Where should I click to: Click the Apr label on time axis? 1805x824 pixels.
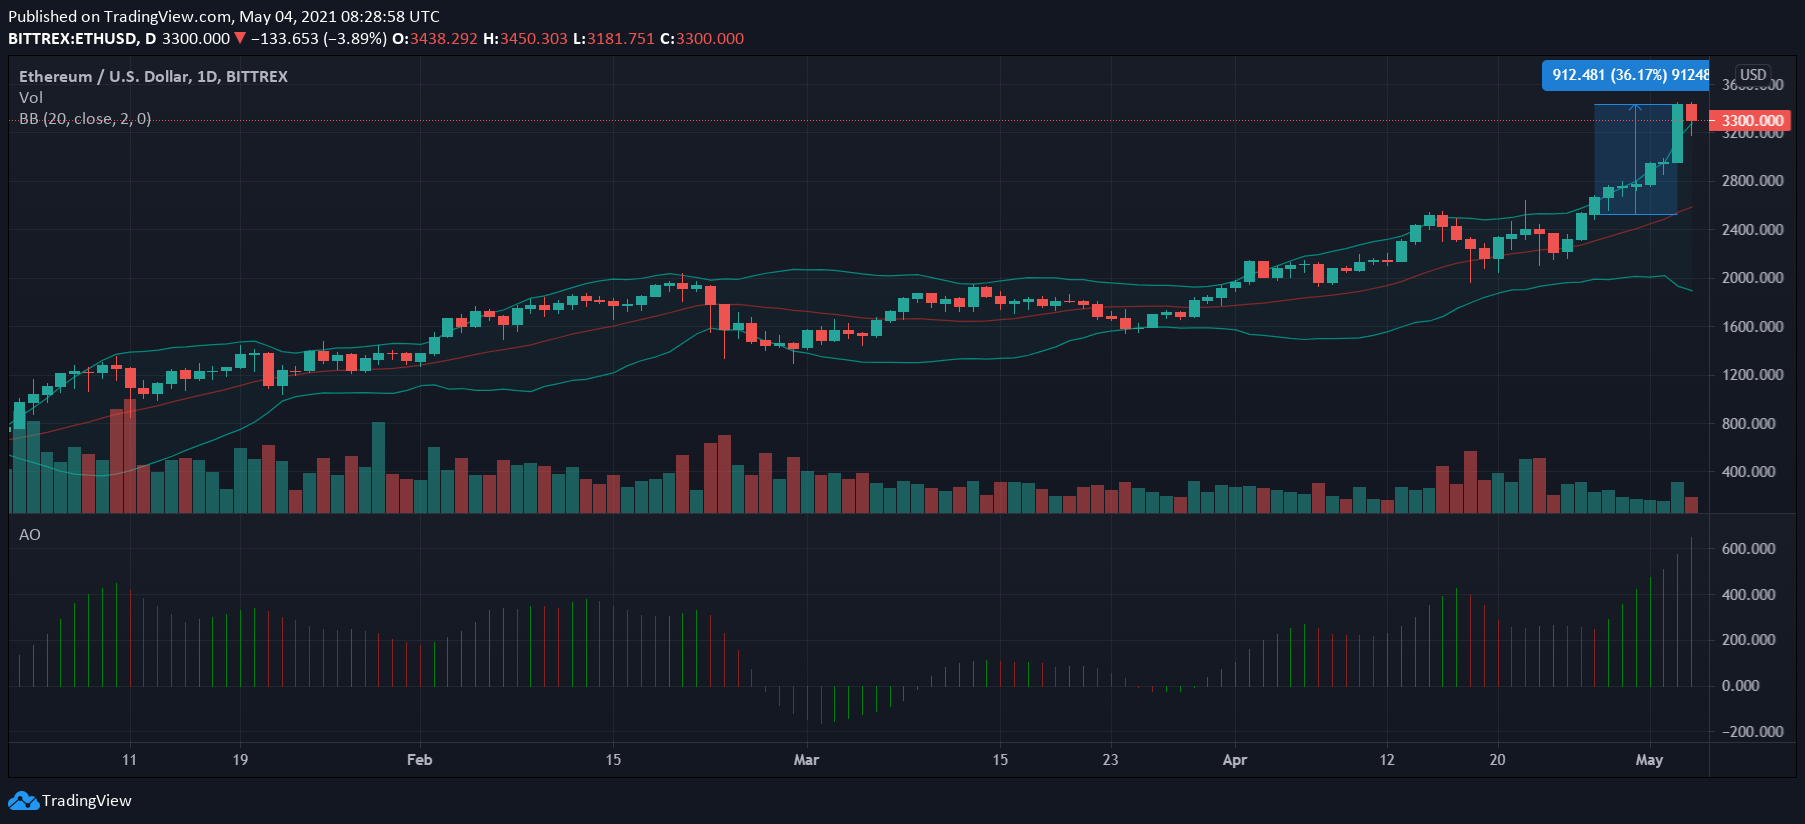[1235, 760]
